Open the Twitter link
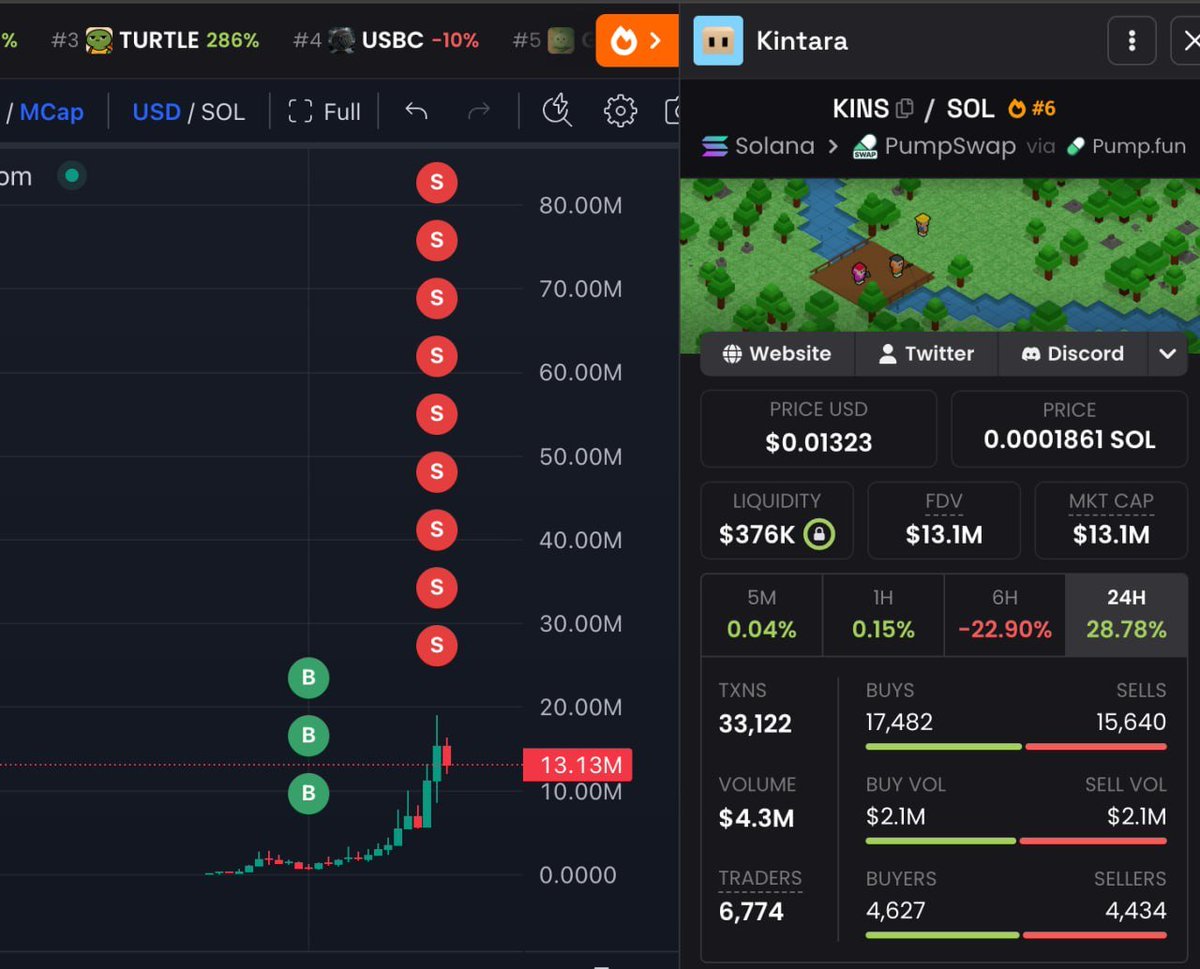Viewport: 1200px width, 969px height. coord(927,354)
